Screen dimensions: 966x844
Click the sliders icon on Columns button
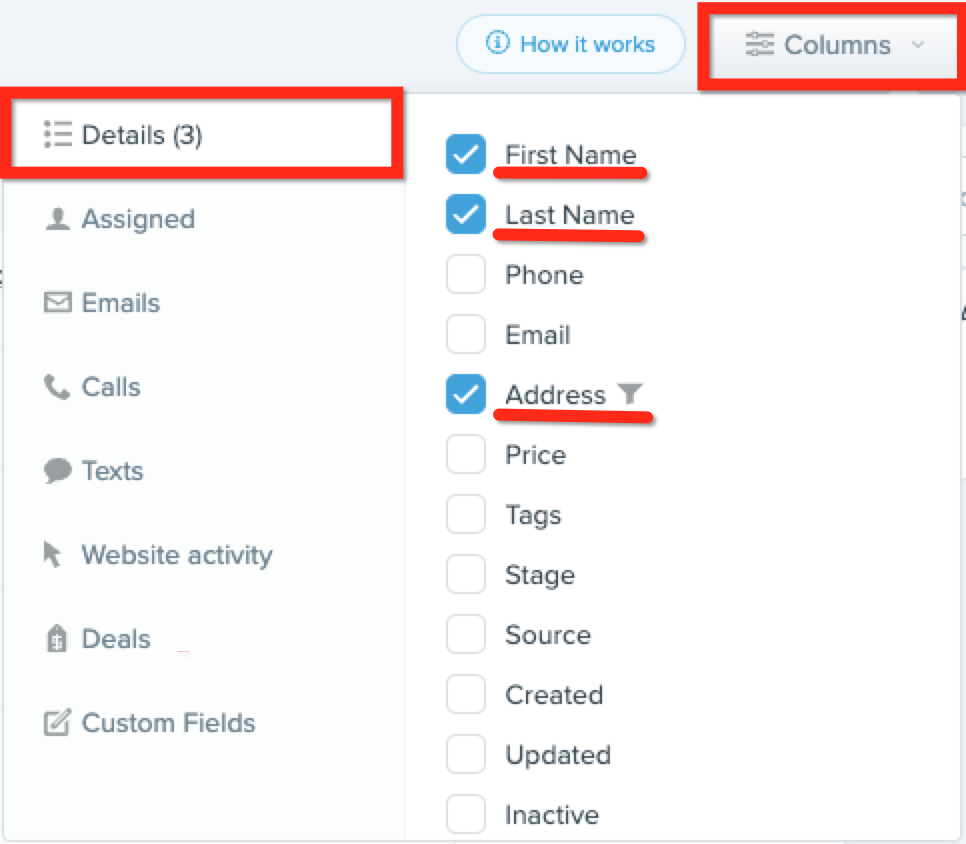[x=760, y=45]
